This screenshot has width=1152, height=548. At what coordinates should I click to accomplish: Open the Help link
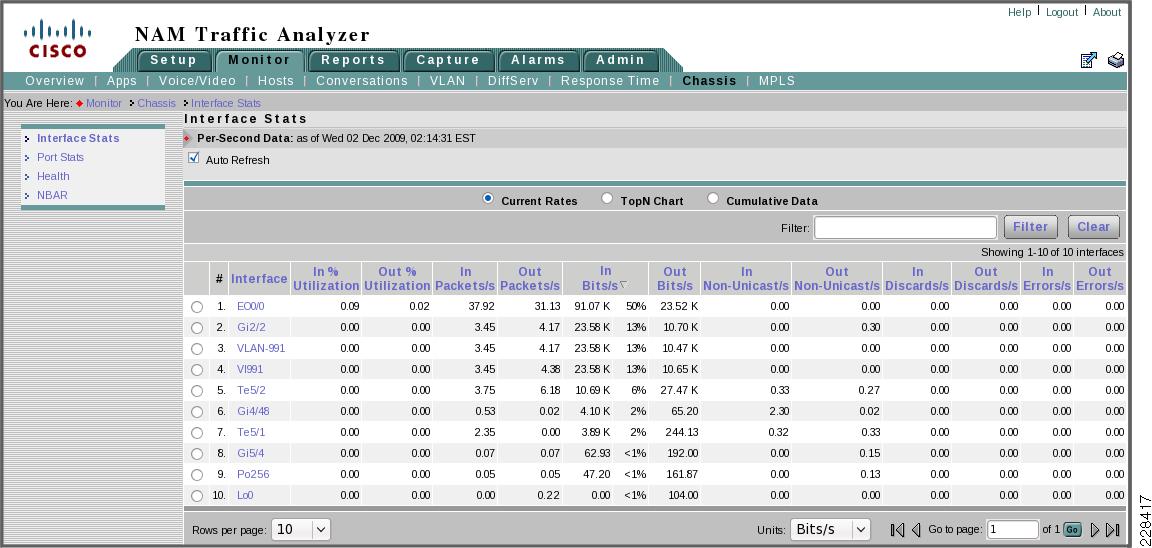click(1019, 12)
